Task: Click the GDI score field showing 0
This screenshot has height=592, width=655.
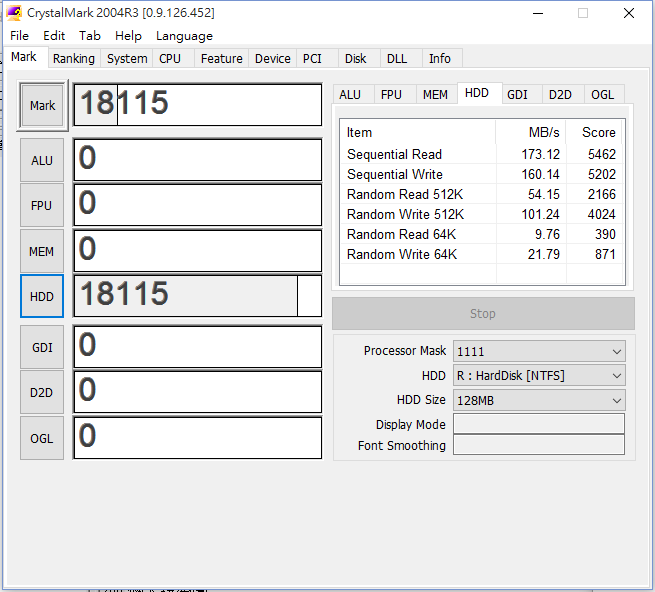Action: pos(198,347)
